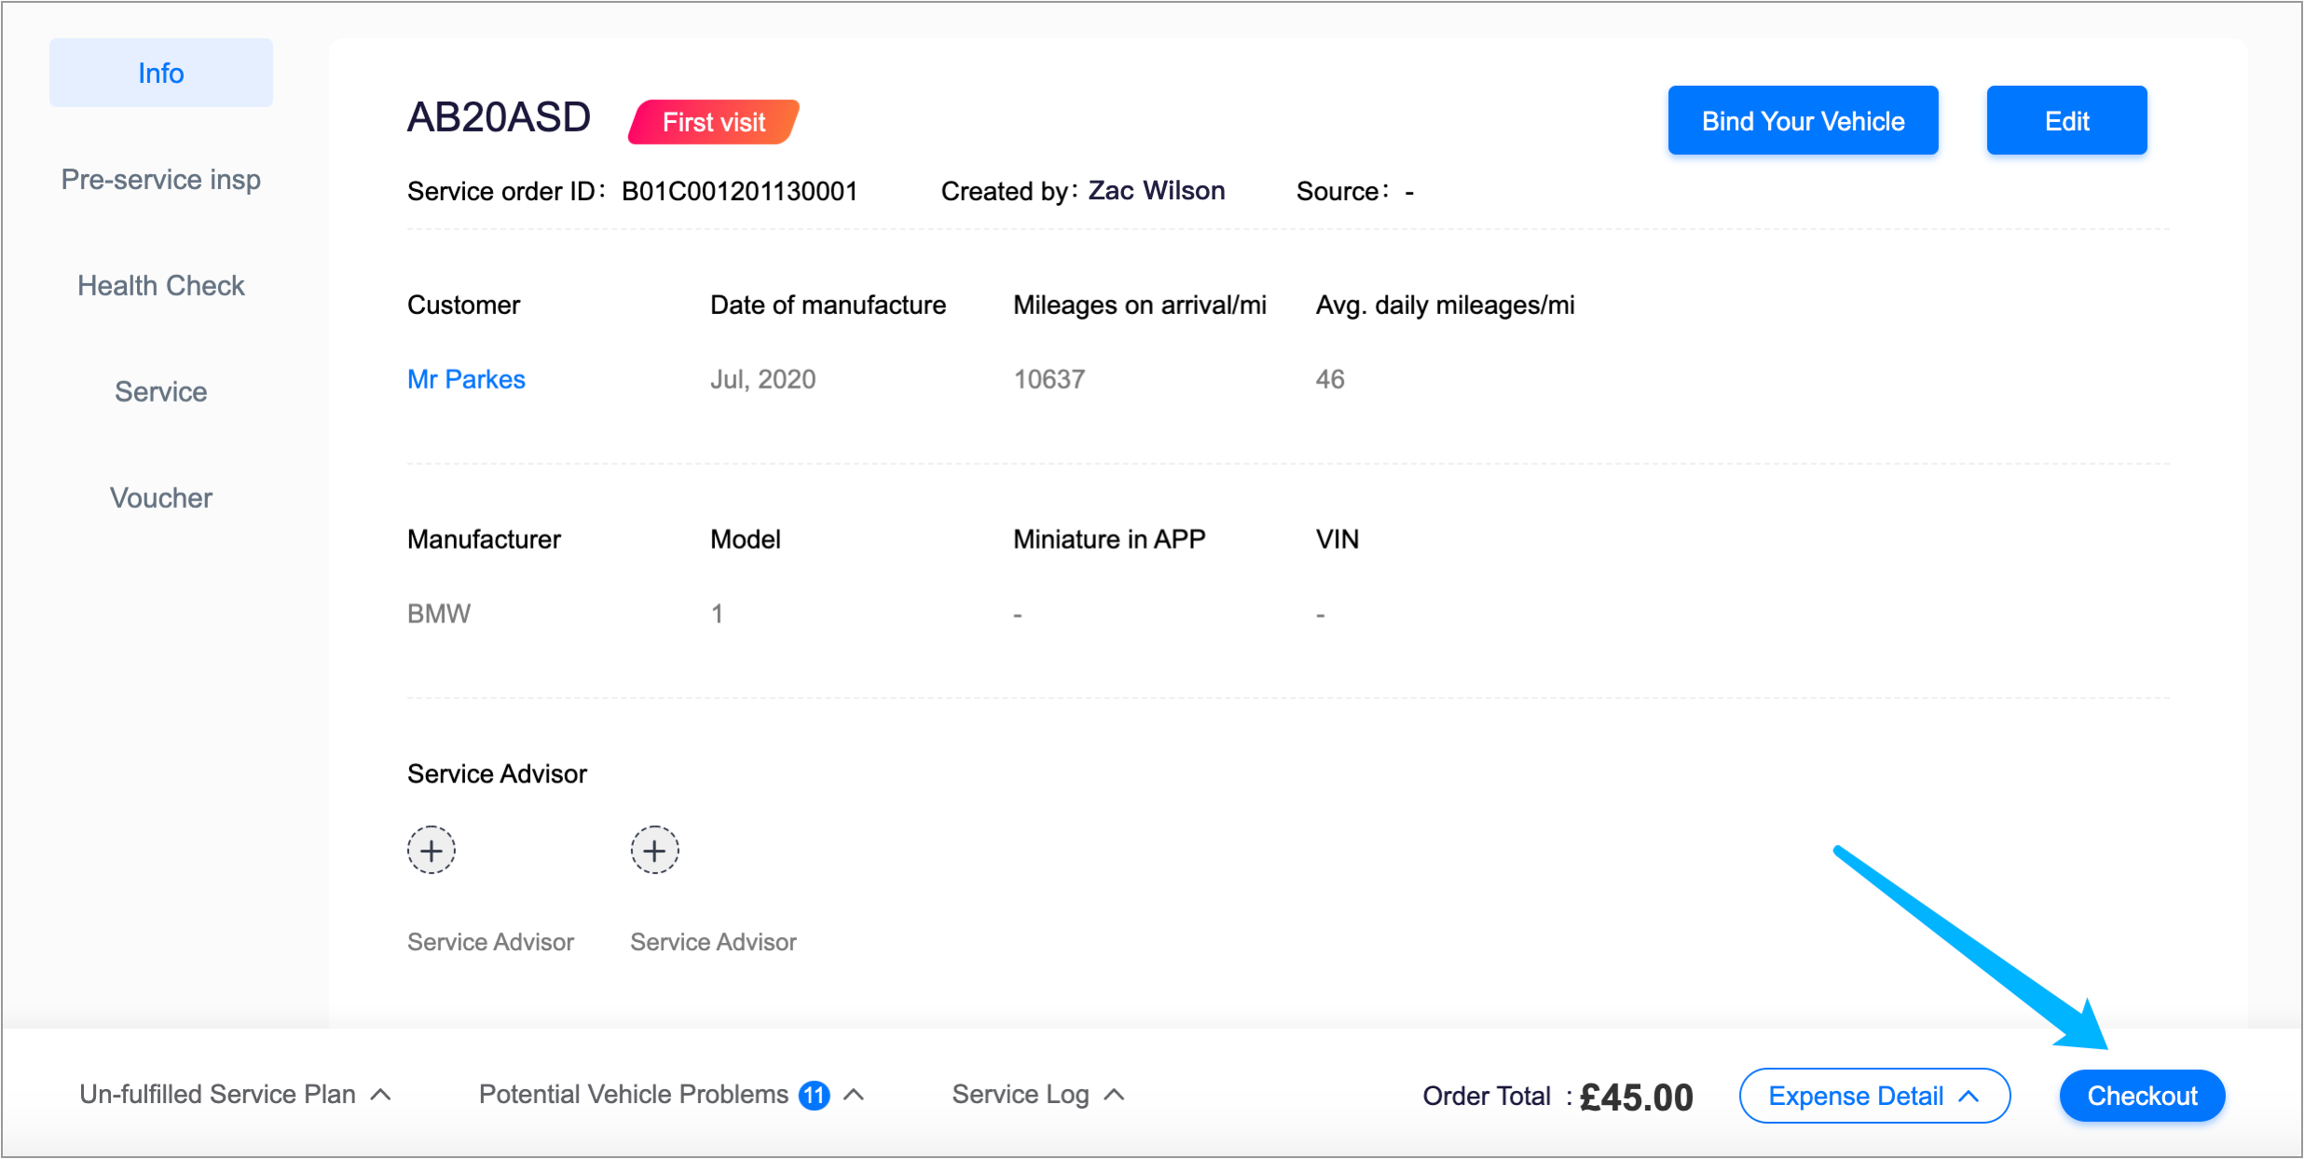The width and height of the screenshot is (2304, 1159).
Task: Click the Checkout button
Action: click(x=2141, y=1096)
